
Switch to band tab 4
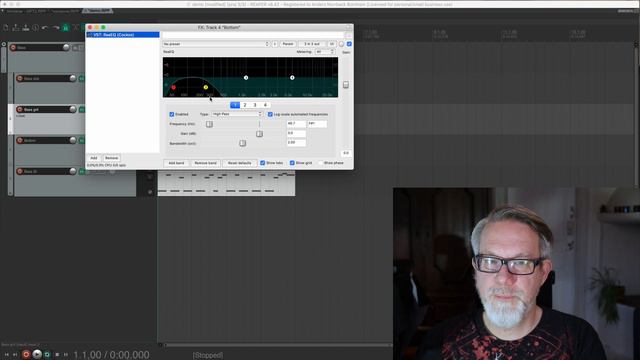pos(265,105)
